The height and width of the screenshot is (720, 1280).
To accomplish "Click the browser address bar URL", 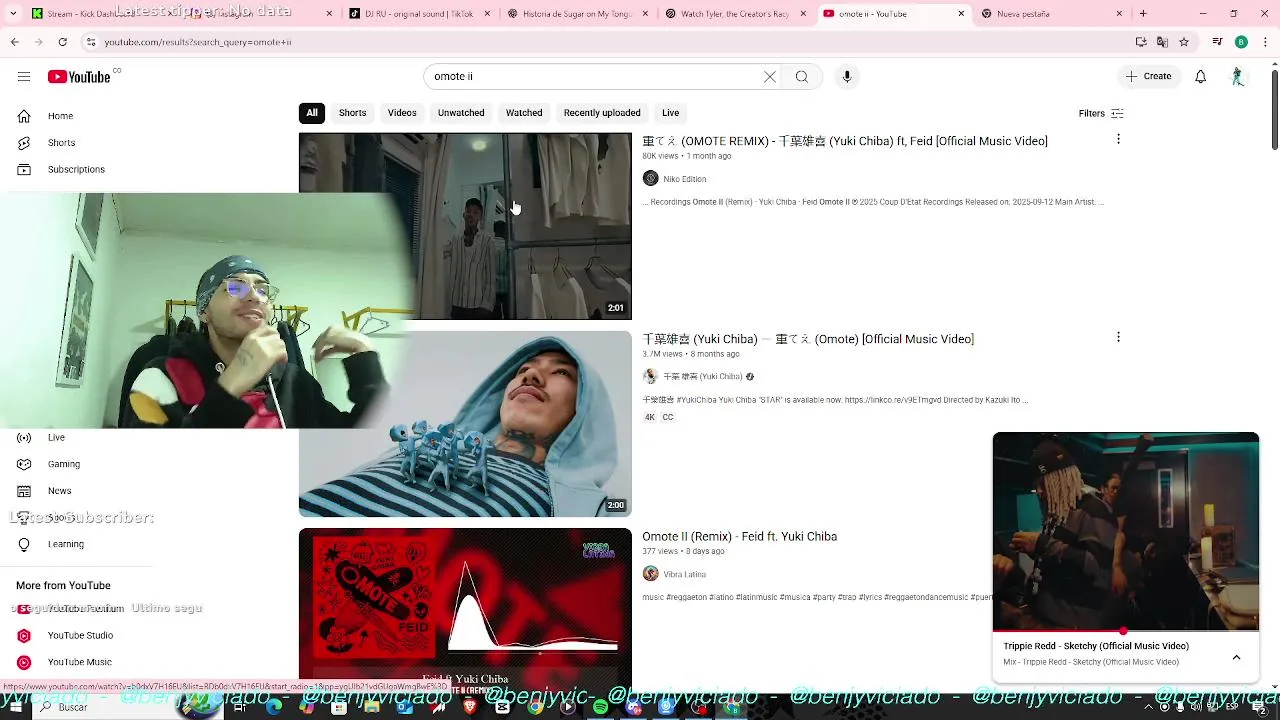I will (x=198, y=42).
